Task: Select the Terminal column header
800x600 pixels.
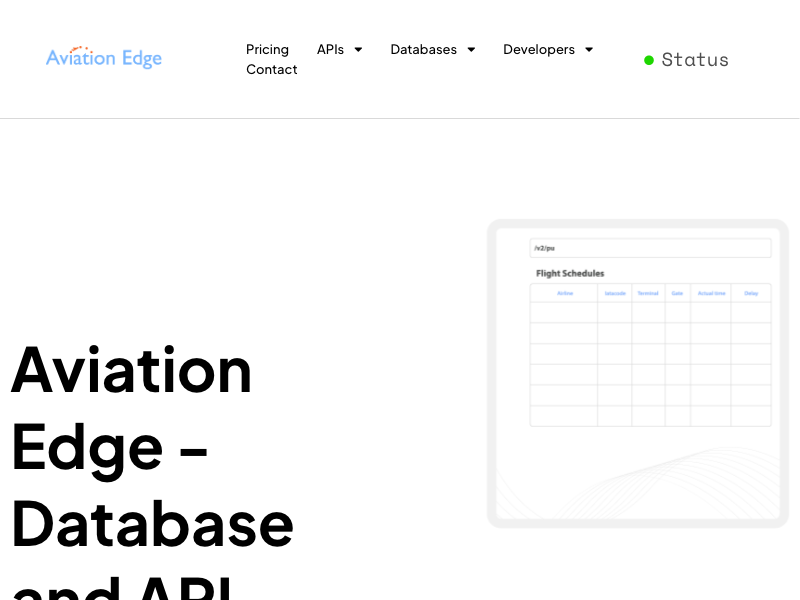Action: [x=648, y=293]
